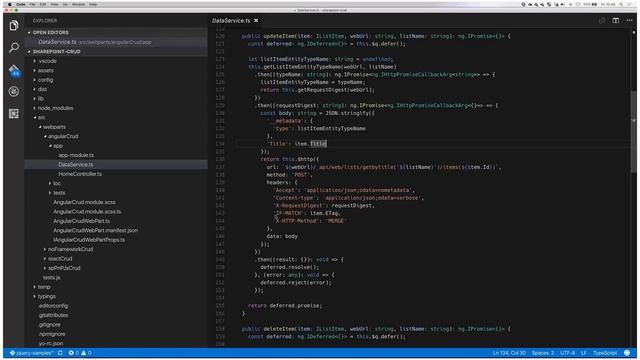This screenshot has width=640, height=360.
Task: Open the Edit menu
Action: (x=43, y=4)
